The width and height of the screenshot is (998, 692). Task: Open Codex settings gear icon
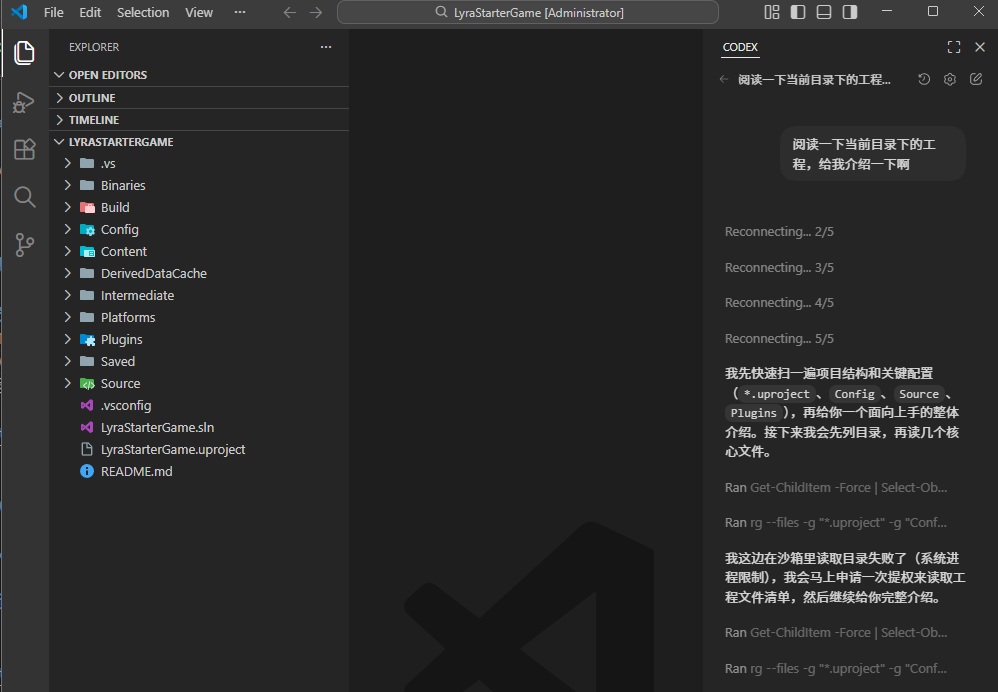click(950, 80)
